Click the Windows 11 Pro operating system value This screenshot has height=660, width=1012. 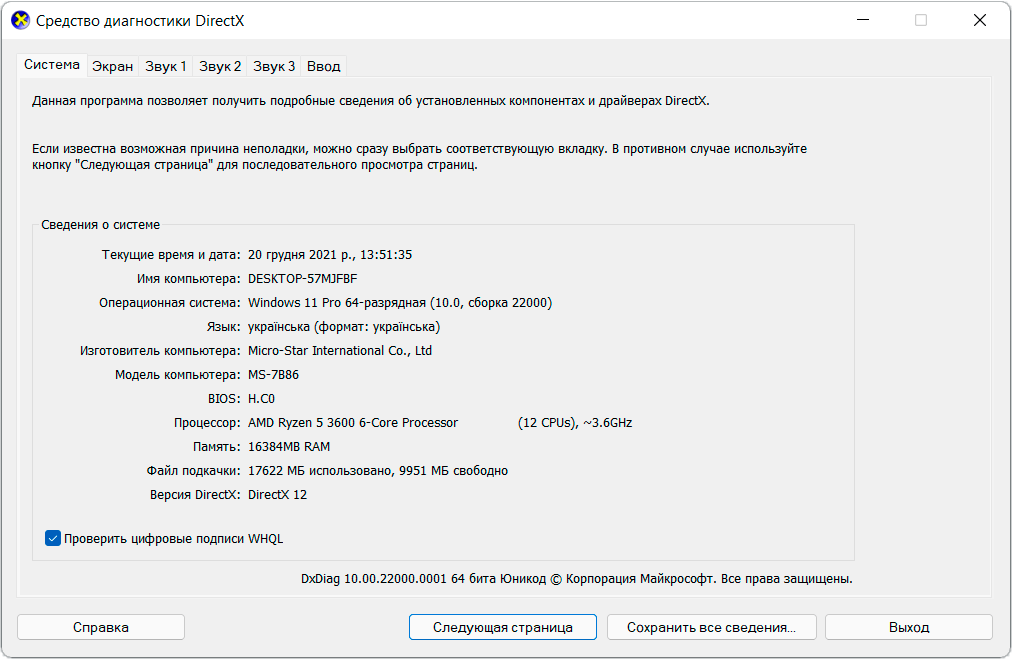(x=399, y=303)
